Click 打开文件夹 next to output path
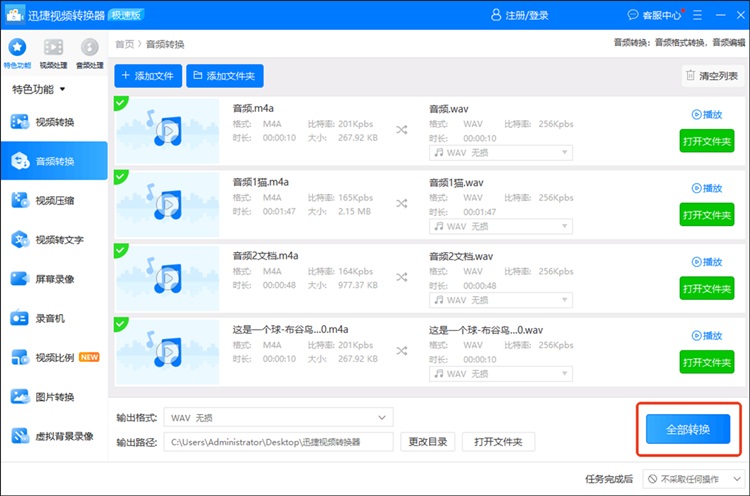Screen dimensions: 750x496 (x=498, y=442)
